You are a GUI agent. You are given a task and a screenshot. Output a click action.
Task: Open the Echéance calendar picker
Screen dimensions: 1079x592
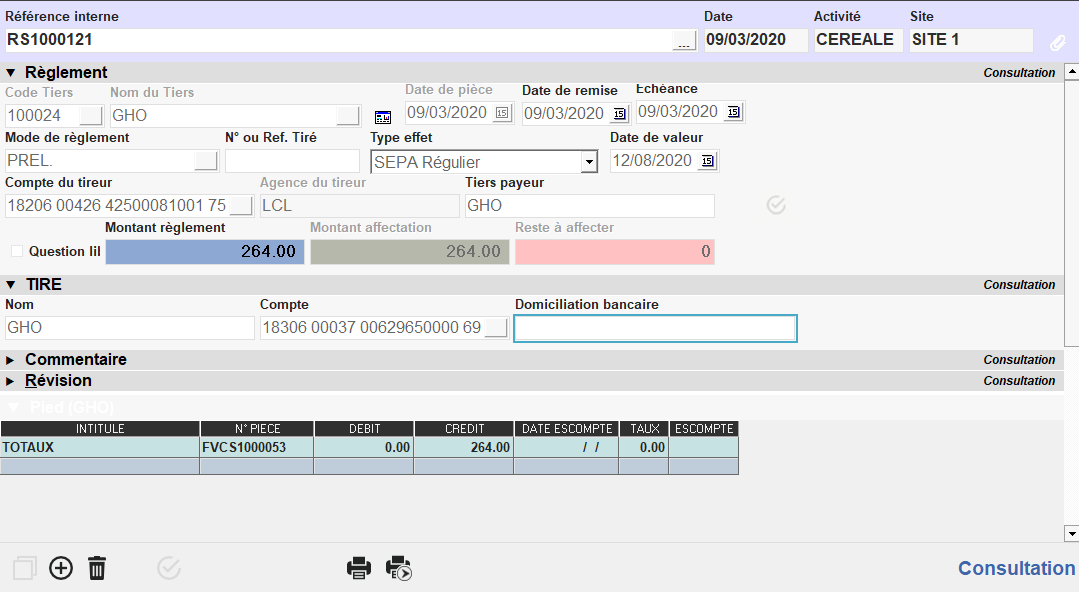click(733, 112)
